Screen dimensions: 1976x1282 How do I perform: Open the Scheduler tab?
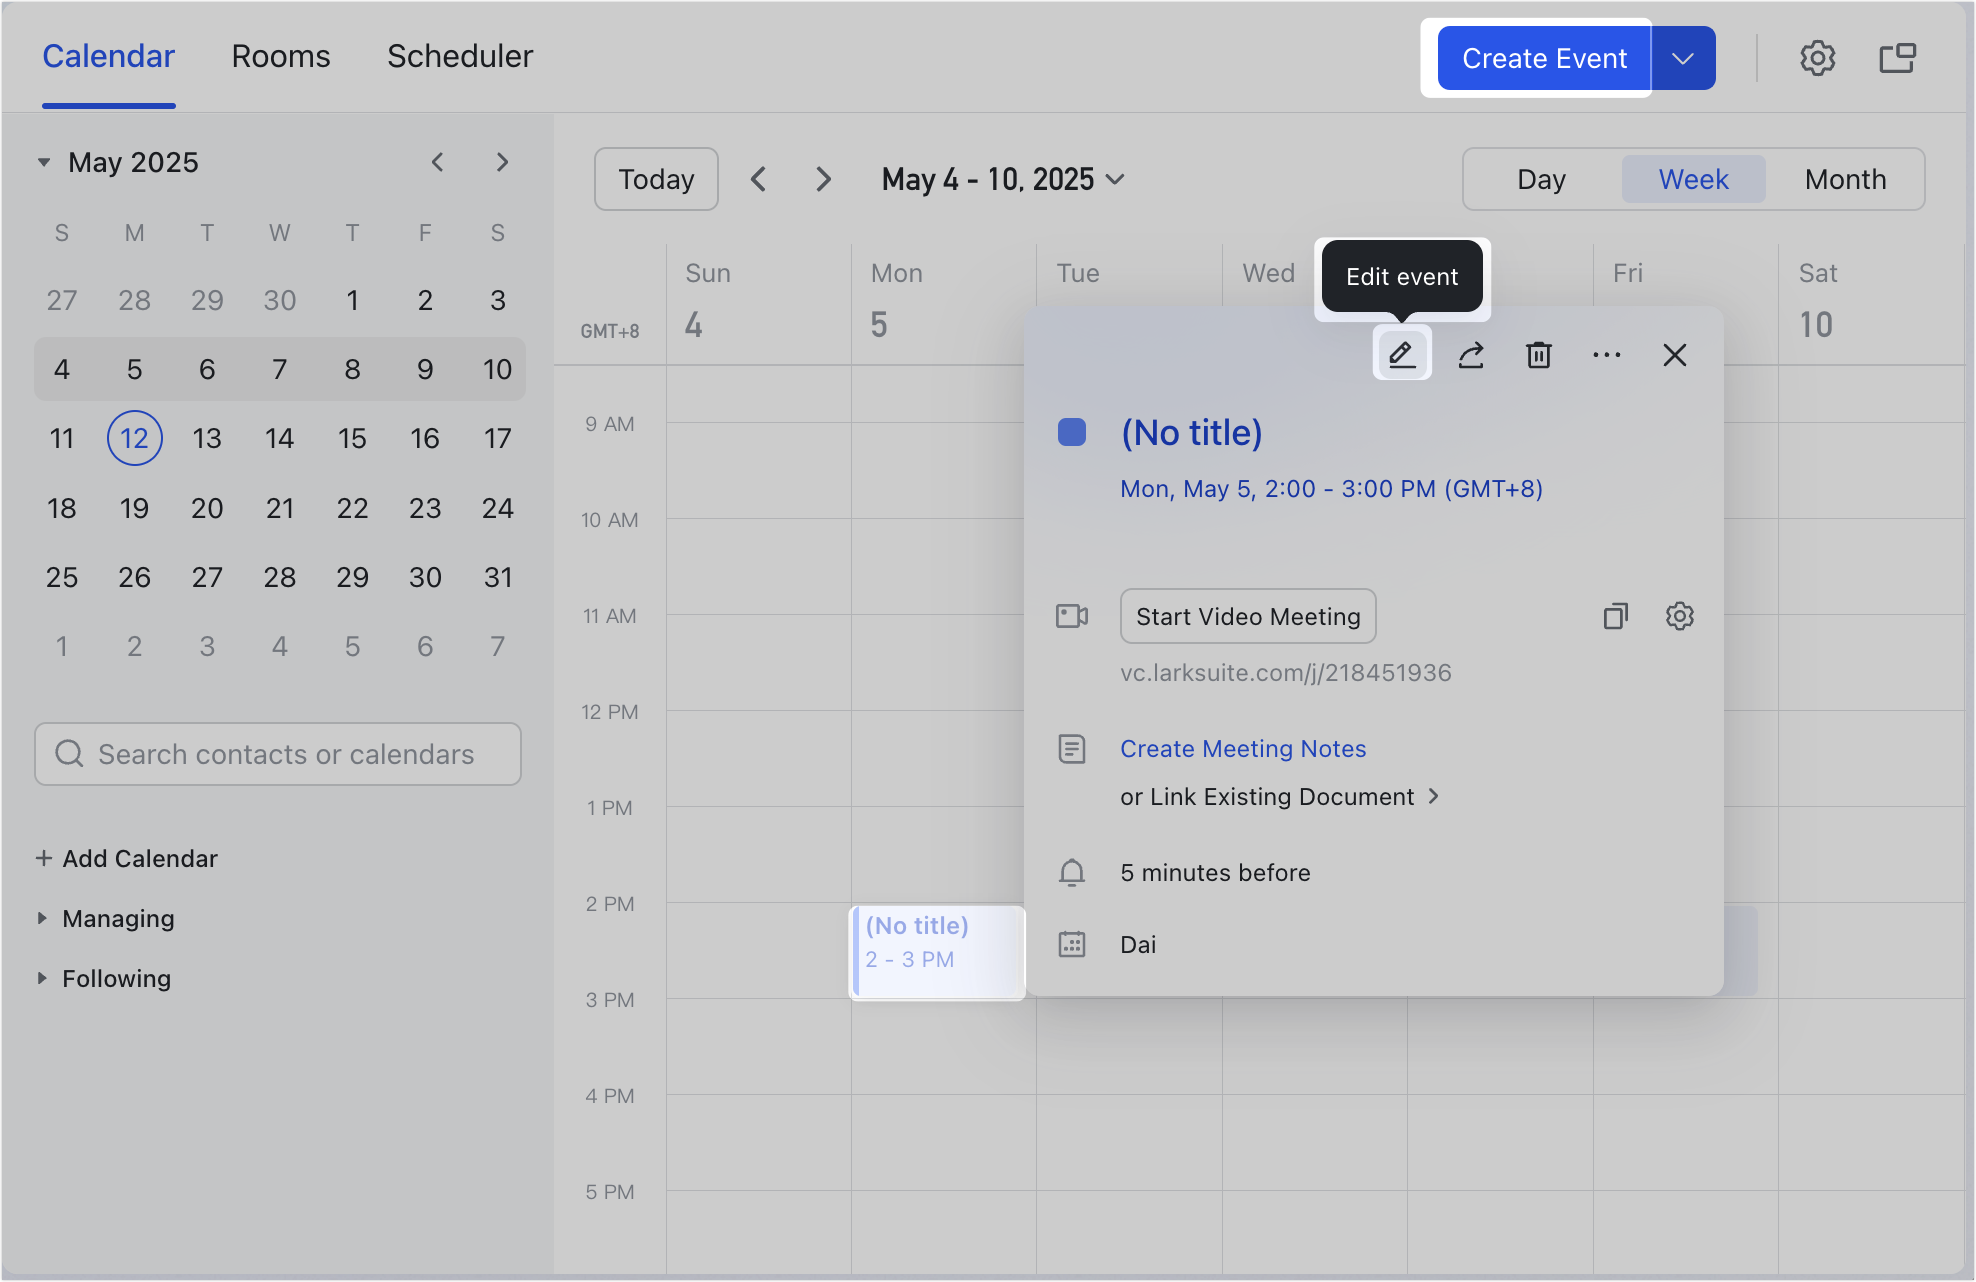click(x=460, y=56)
